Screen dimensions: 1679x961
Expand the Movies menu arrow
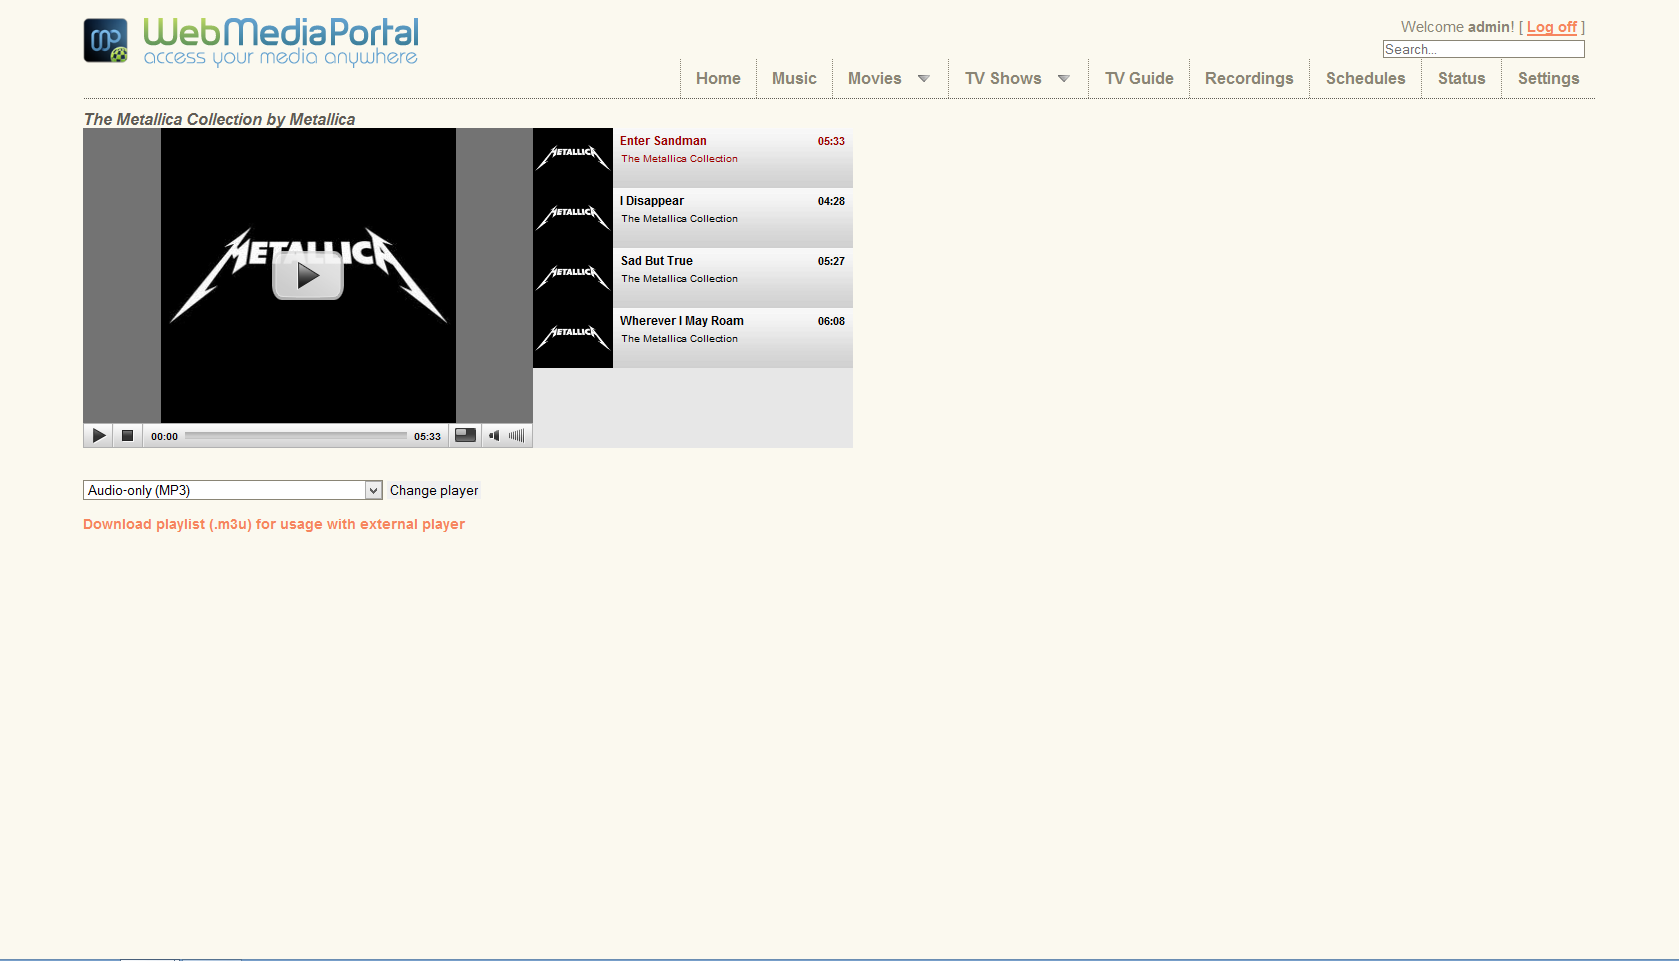(924, 79)
